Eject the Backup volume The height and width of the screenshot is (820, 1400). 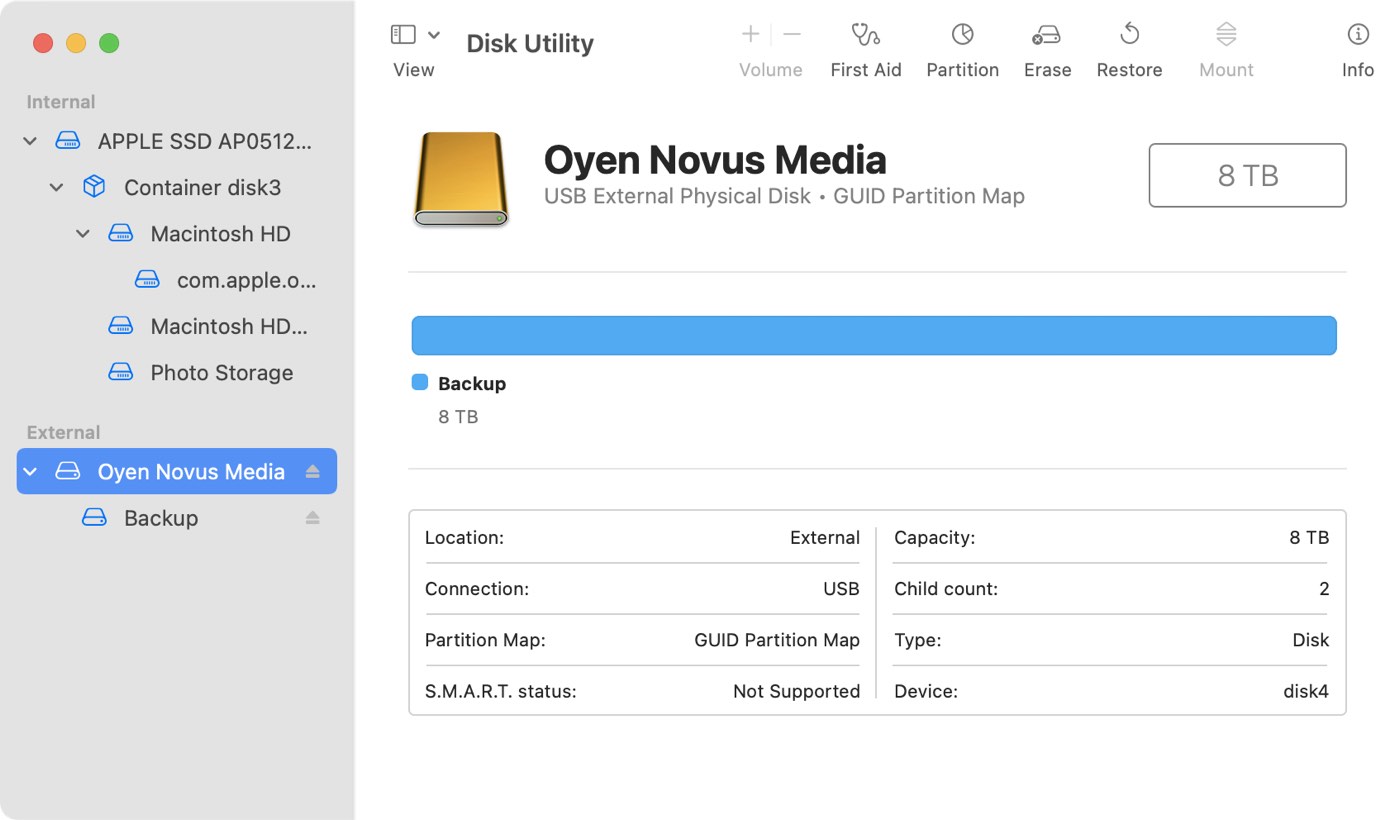coord(313,518)
